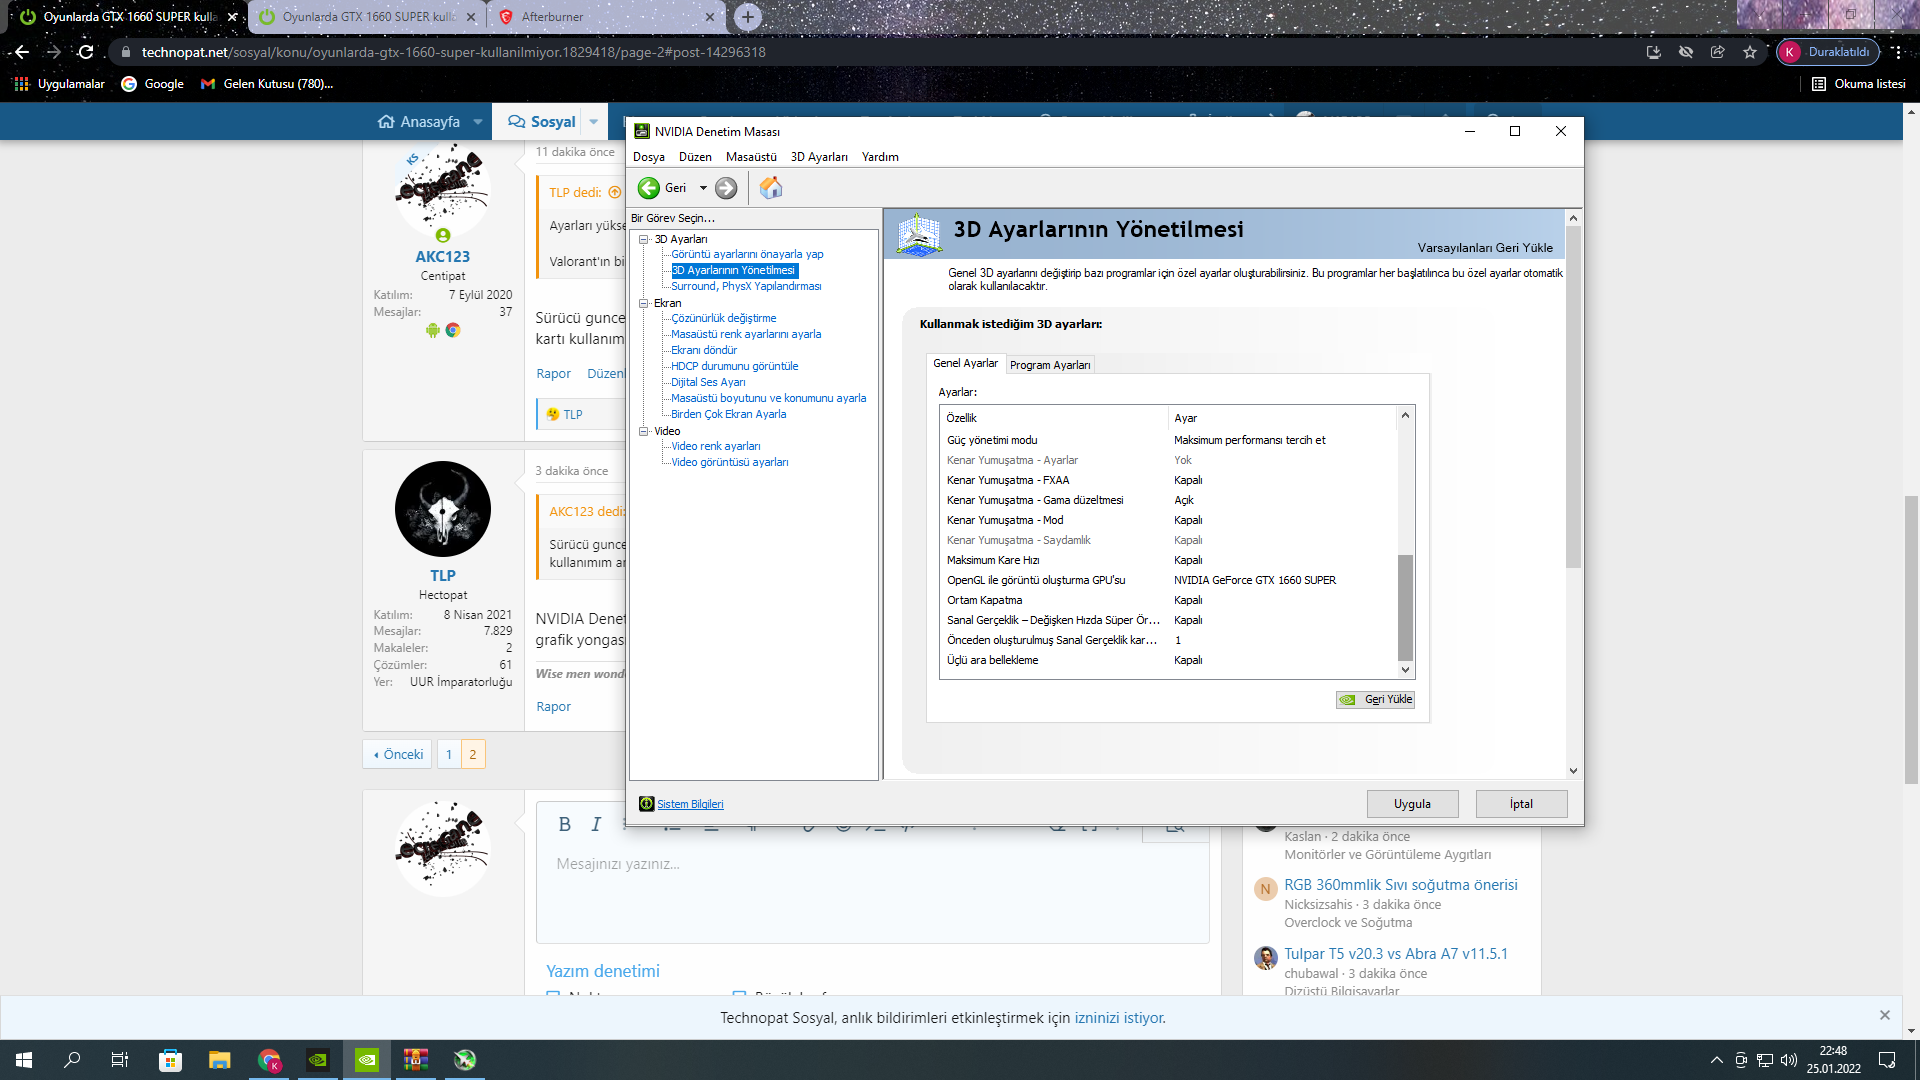Click italic formatting icon in message editor

(596, 824)
